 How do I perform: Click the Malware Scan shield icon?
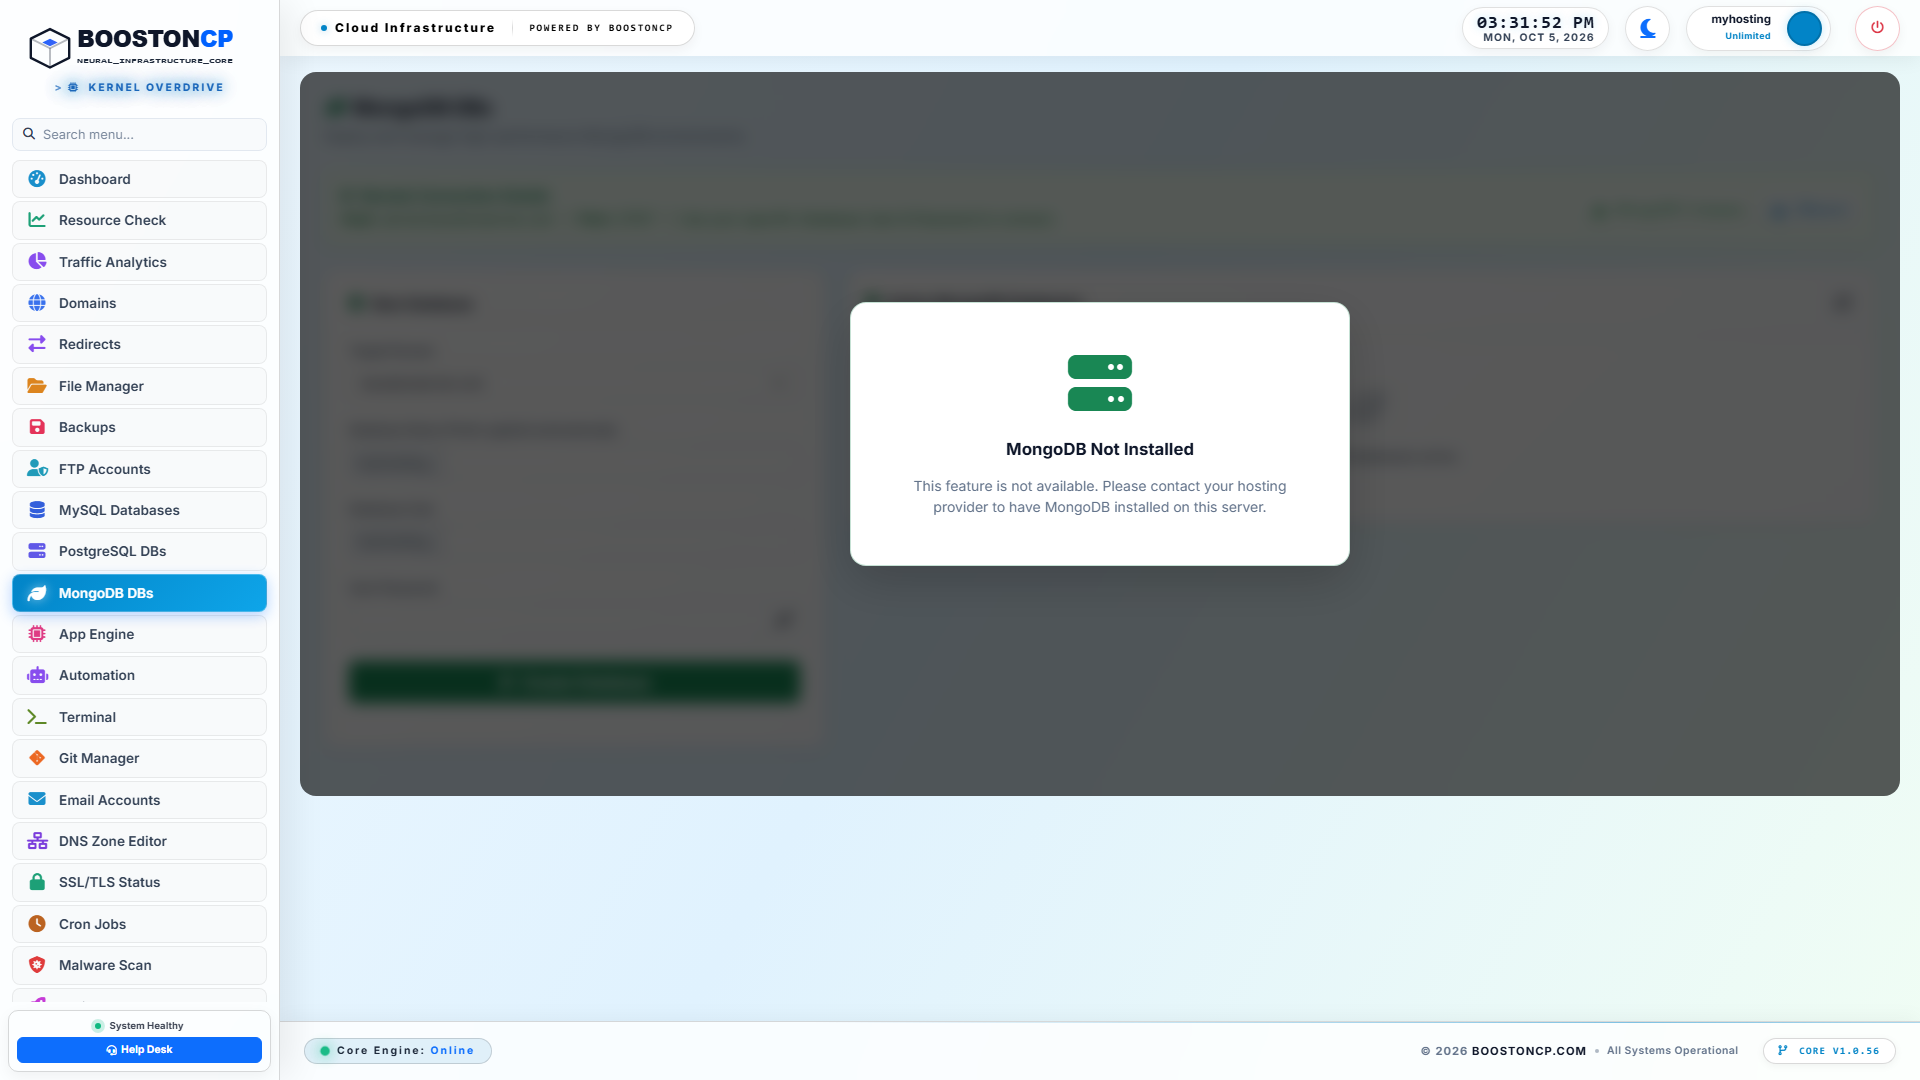tap(37, 965)
